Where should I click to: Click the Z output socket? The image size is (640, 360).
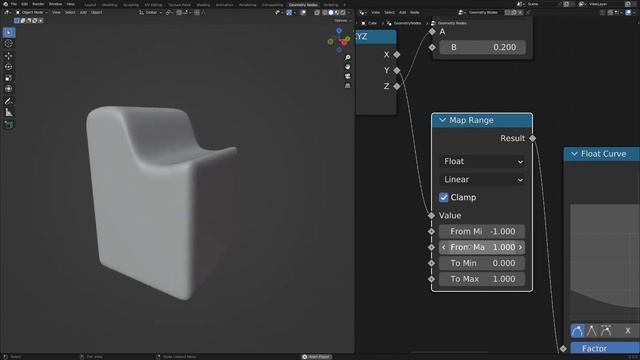397,86
